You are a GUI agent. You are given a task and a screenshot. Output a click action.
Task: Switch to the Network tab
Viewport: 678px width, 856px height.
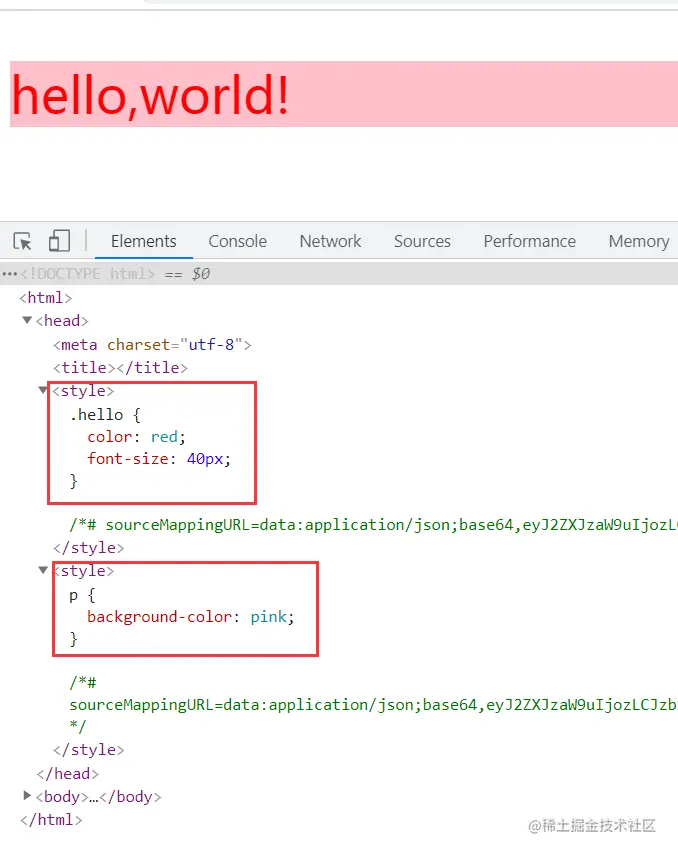point(330,241)
